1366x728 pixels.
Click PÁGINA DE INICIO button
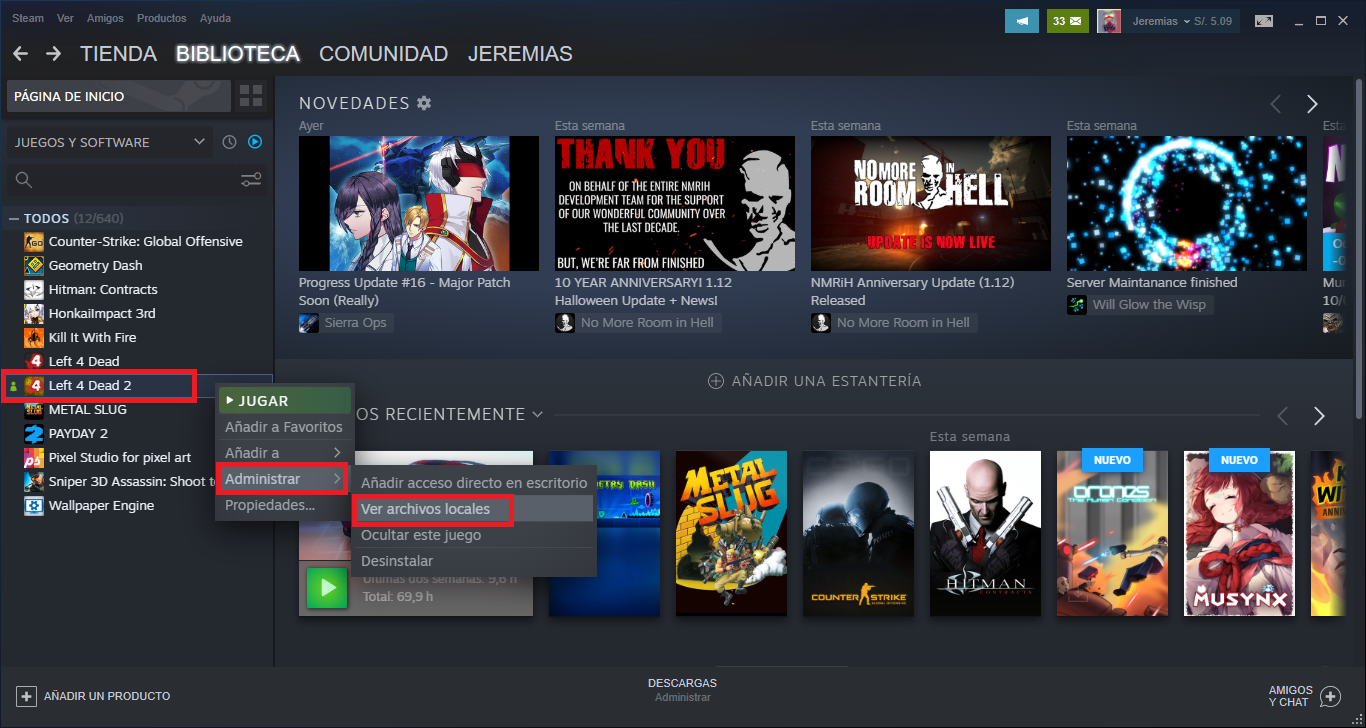pos(119,97)
